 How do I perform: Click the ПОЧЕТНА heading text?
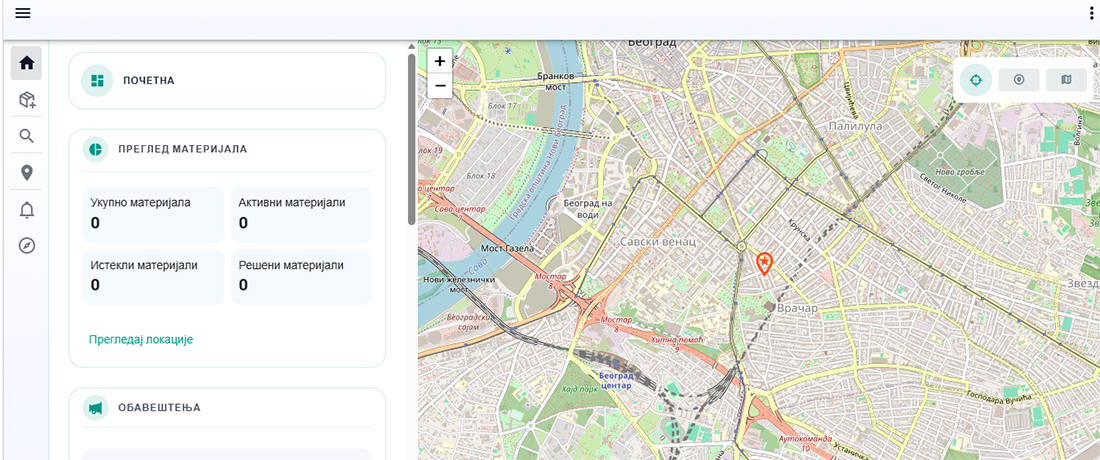point(149,81)
